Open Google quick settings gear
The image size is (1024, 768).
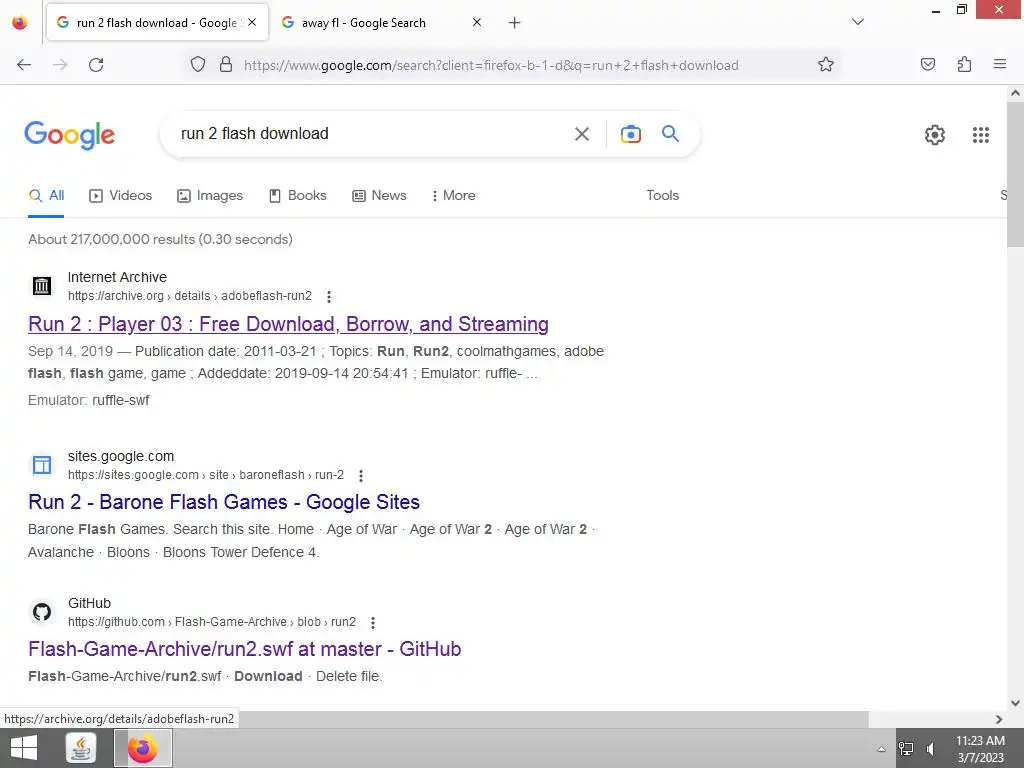pyautogui.click(x=935, y=135)
